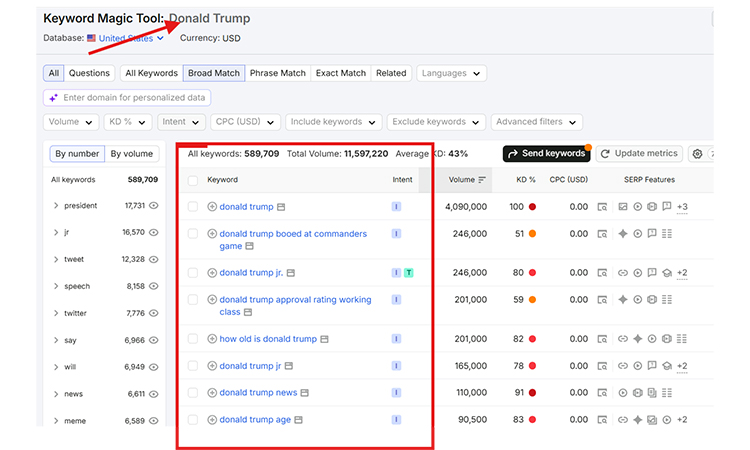Open the 'donald trump age' keyword link
750x450 pixels.
(255, 419)
